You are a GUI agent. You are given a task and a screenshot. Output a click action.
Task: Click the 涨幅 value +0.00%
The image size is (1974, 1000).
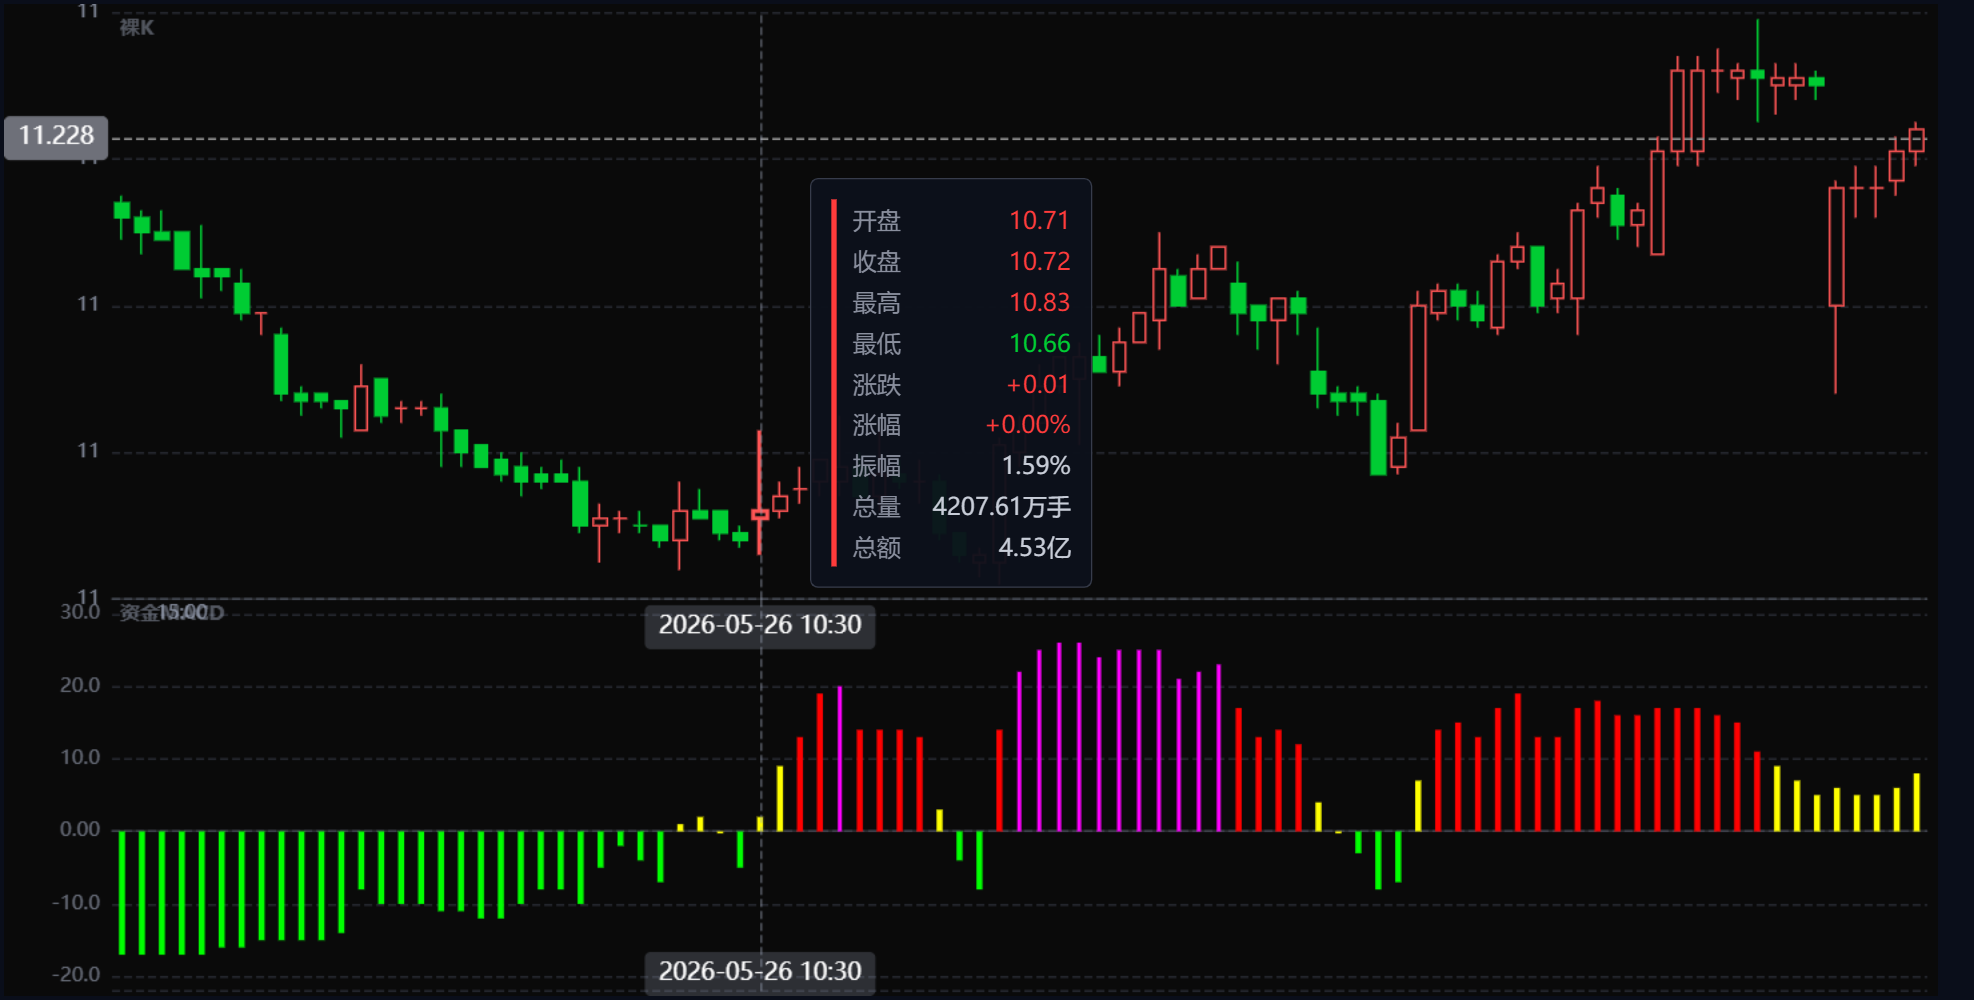(1027, 425)
